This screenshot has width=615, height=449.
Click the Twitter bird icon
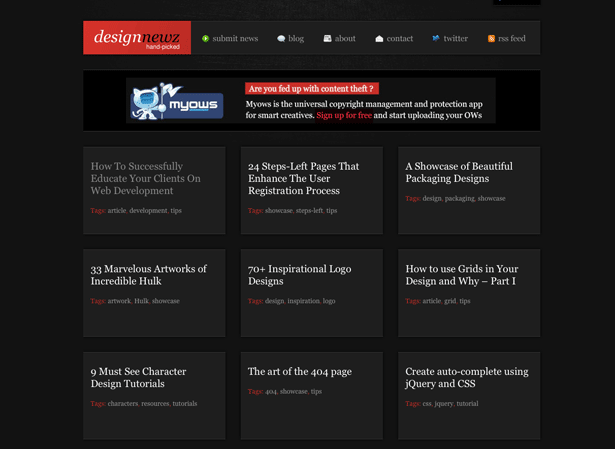coord(436,39)
